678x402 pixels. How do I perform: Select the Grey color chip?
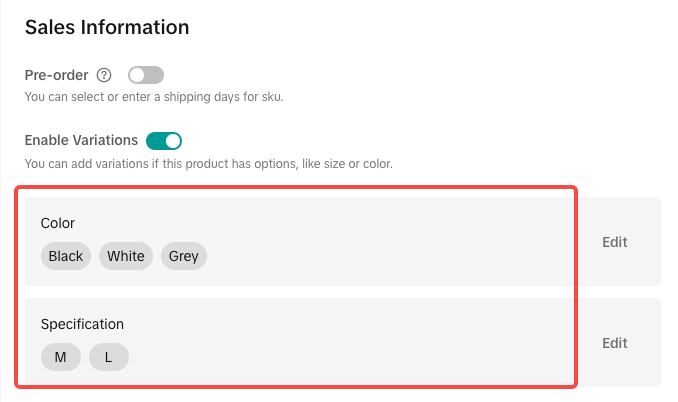(184, 256)
